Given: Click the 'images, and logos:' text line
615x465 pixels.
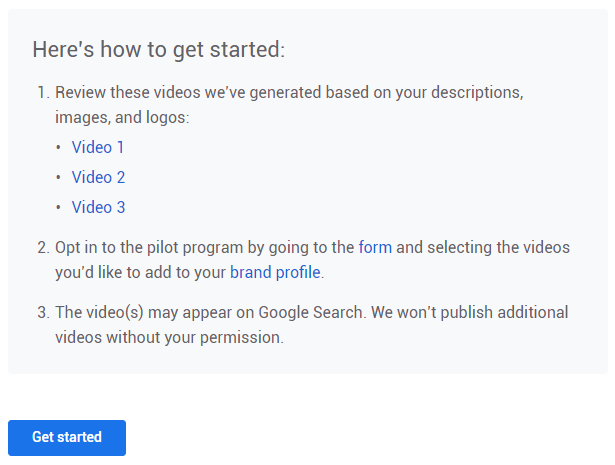Looking at the screenshot, I should coord(122,117).
